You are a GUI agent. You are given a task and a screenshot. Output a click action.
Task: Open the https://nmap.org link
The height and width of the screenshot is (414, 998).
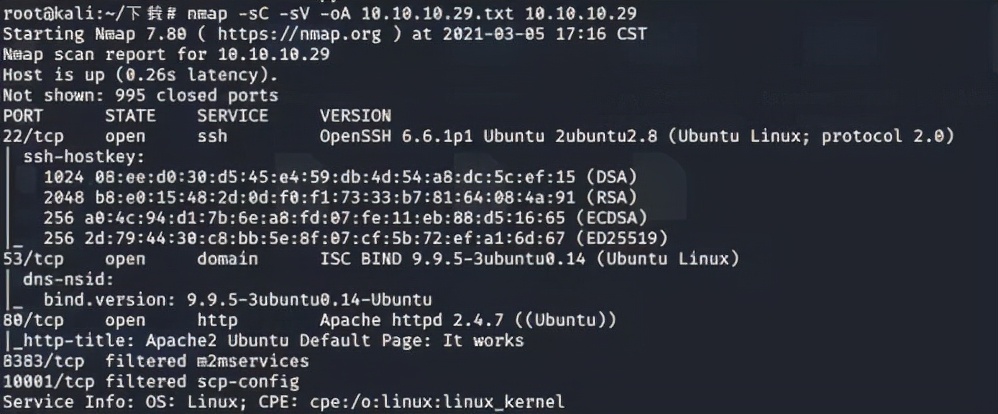coord(311,33)
